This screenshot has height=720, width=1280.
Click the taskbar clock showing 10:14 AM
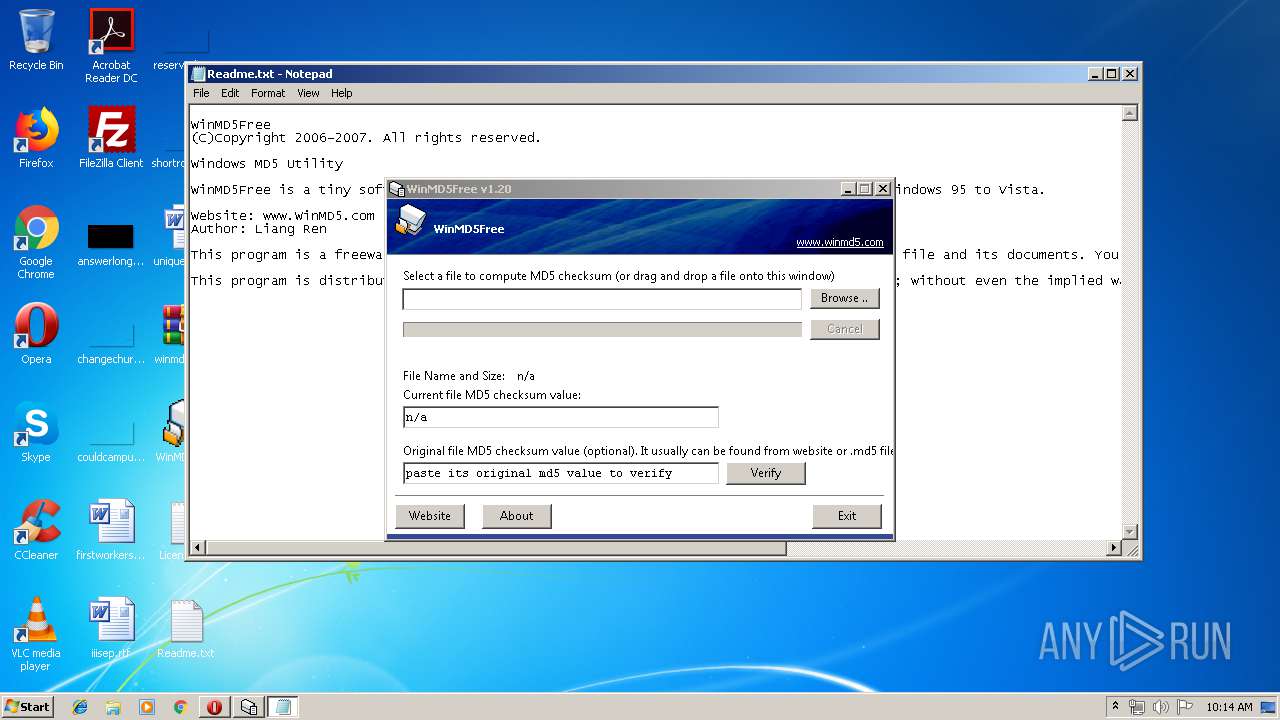click(1229, 707)
